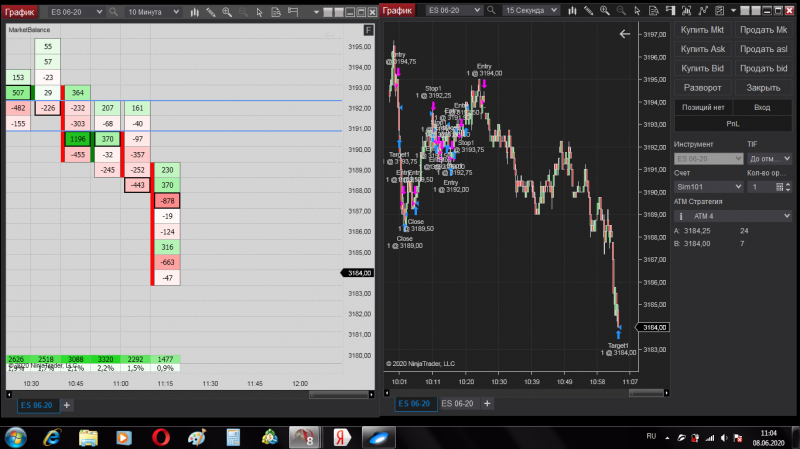The image size is (800, 449).
Task: Open indicators icon in right chart toolbar
Action: click(687, 10)
